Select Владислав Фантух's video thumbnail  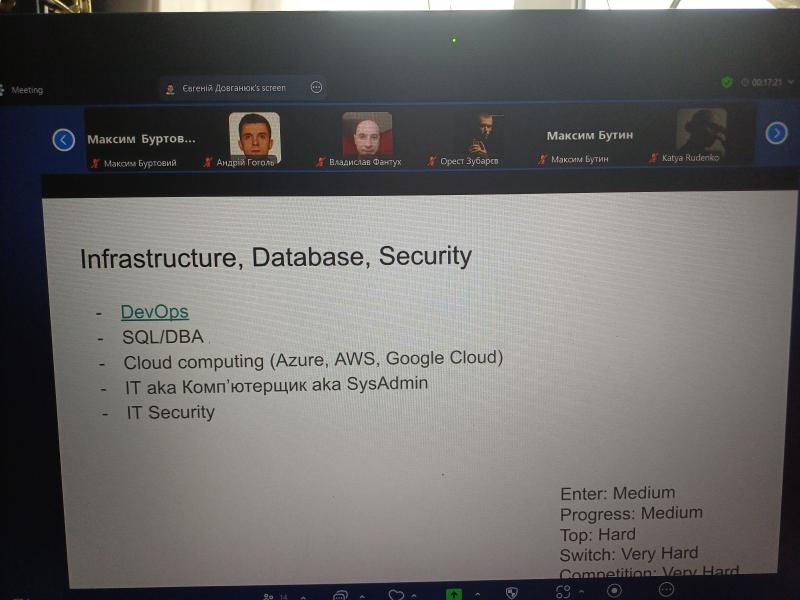367,134
